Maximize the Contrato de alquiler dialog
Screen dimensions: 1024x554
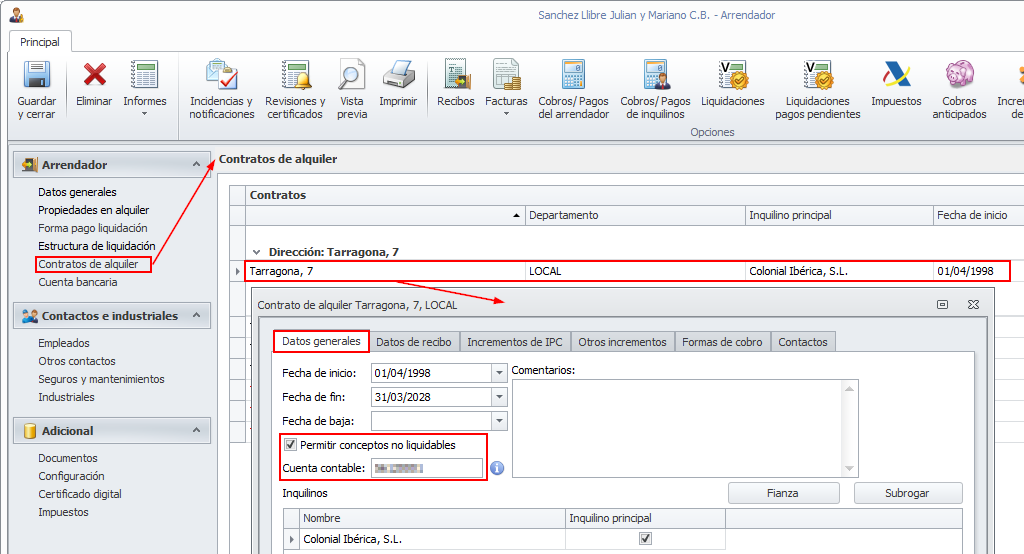point(942,304)
